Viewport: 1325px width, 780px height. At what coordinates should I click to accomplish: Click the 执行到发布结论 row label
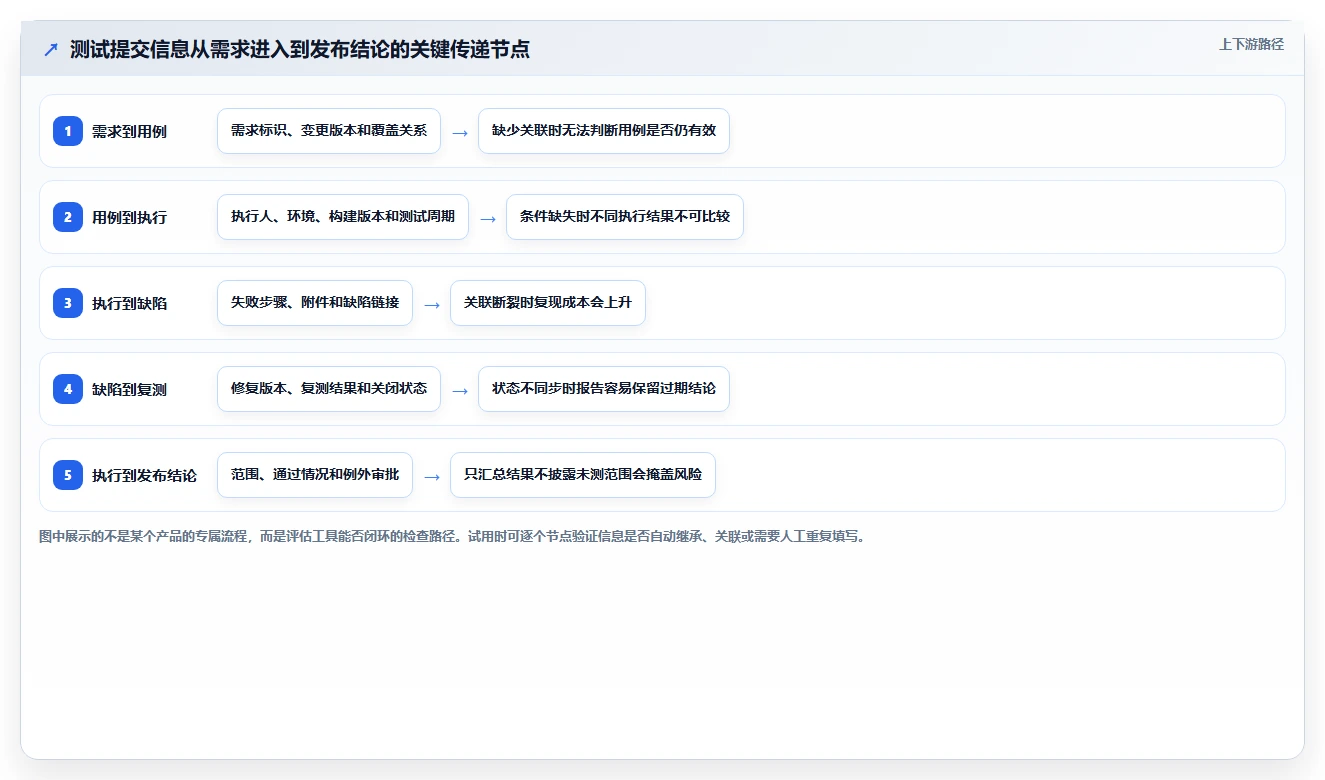click(x=144, y=476)
